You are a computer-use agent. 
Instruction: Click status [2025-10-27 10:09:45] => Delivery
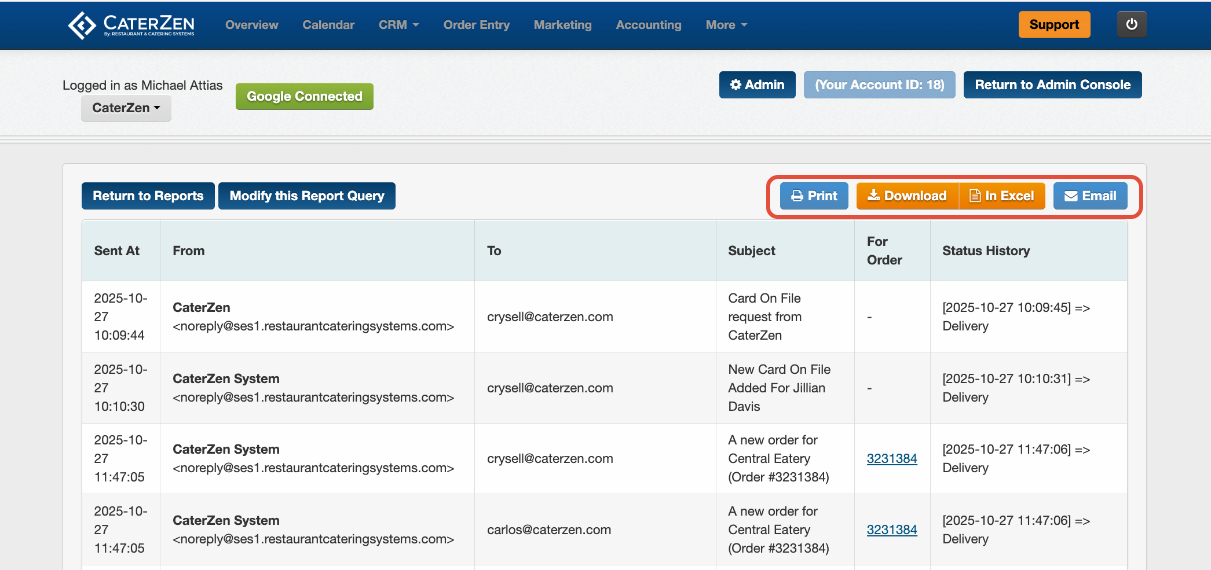(x=1016, y=317)
